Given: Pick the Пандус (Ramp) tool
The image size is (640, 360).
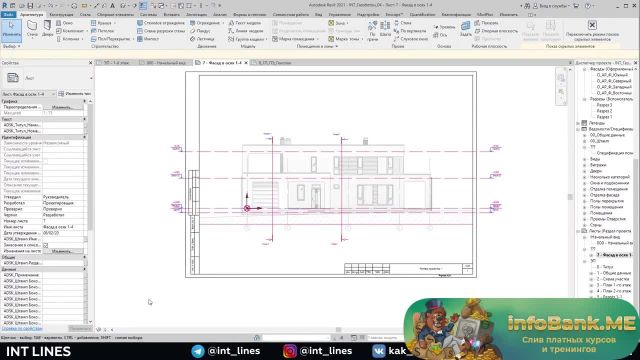Looking at the screenshot, I should point(200,31).
